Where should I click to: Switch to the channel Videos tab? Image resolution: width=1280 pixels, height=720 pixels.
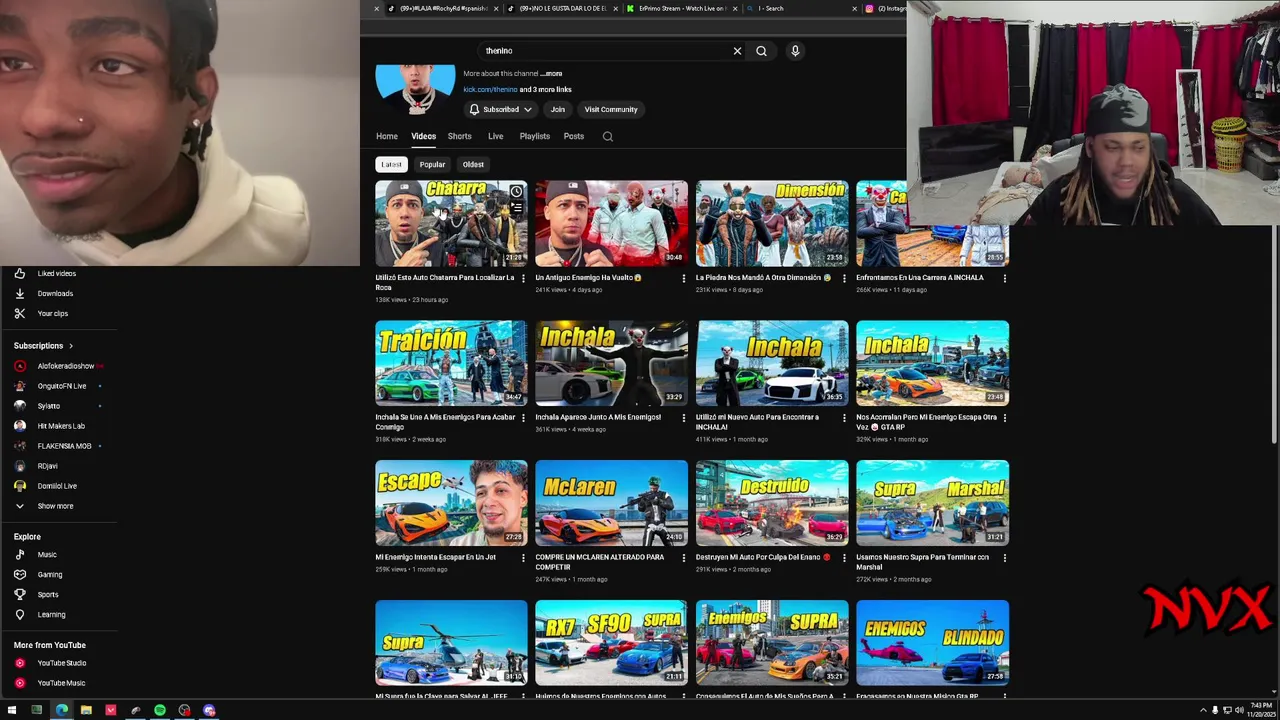pyautogui.click(x=423, y=136)
